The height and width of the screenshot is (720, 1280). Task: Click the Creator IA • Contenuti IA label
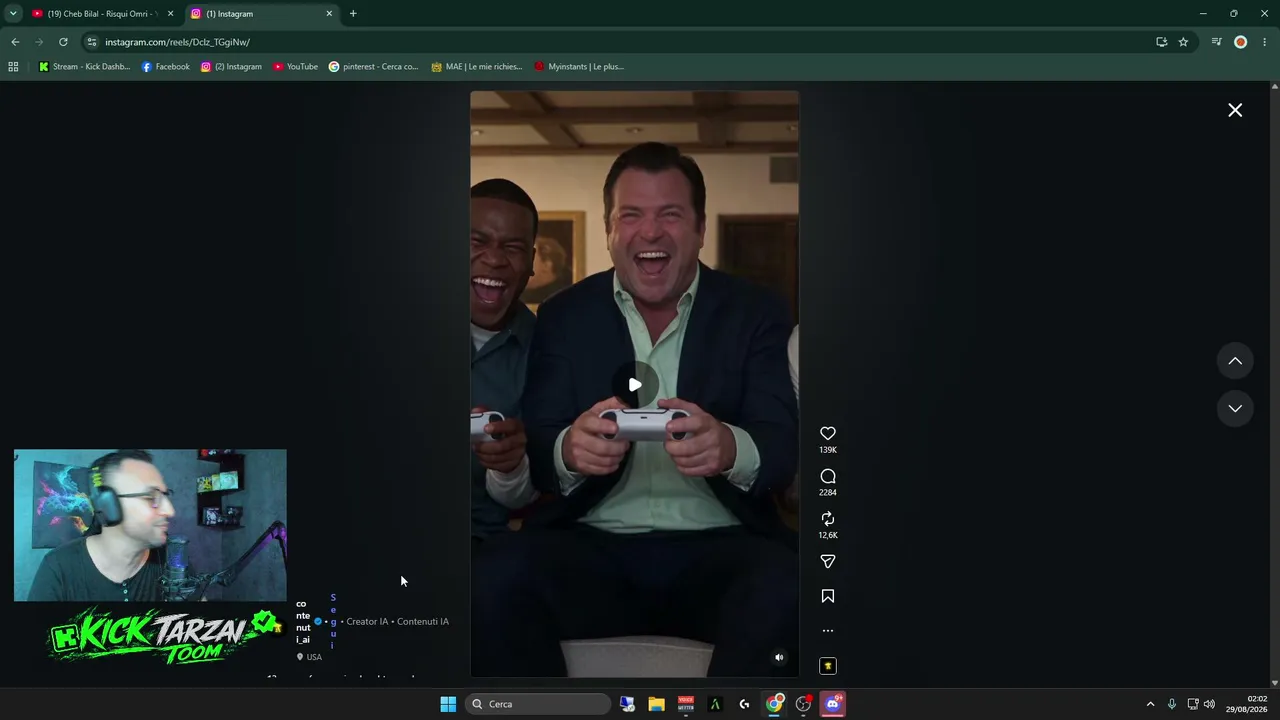click(x=398, y=622)
